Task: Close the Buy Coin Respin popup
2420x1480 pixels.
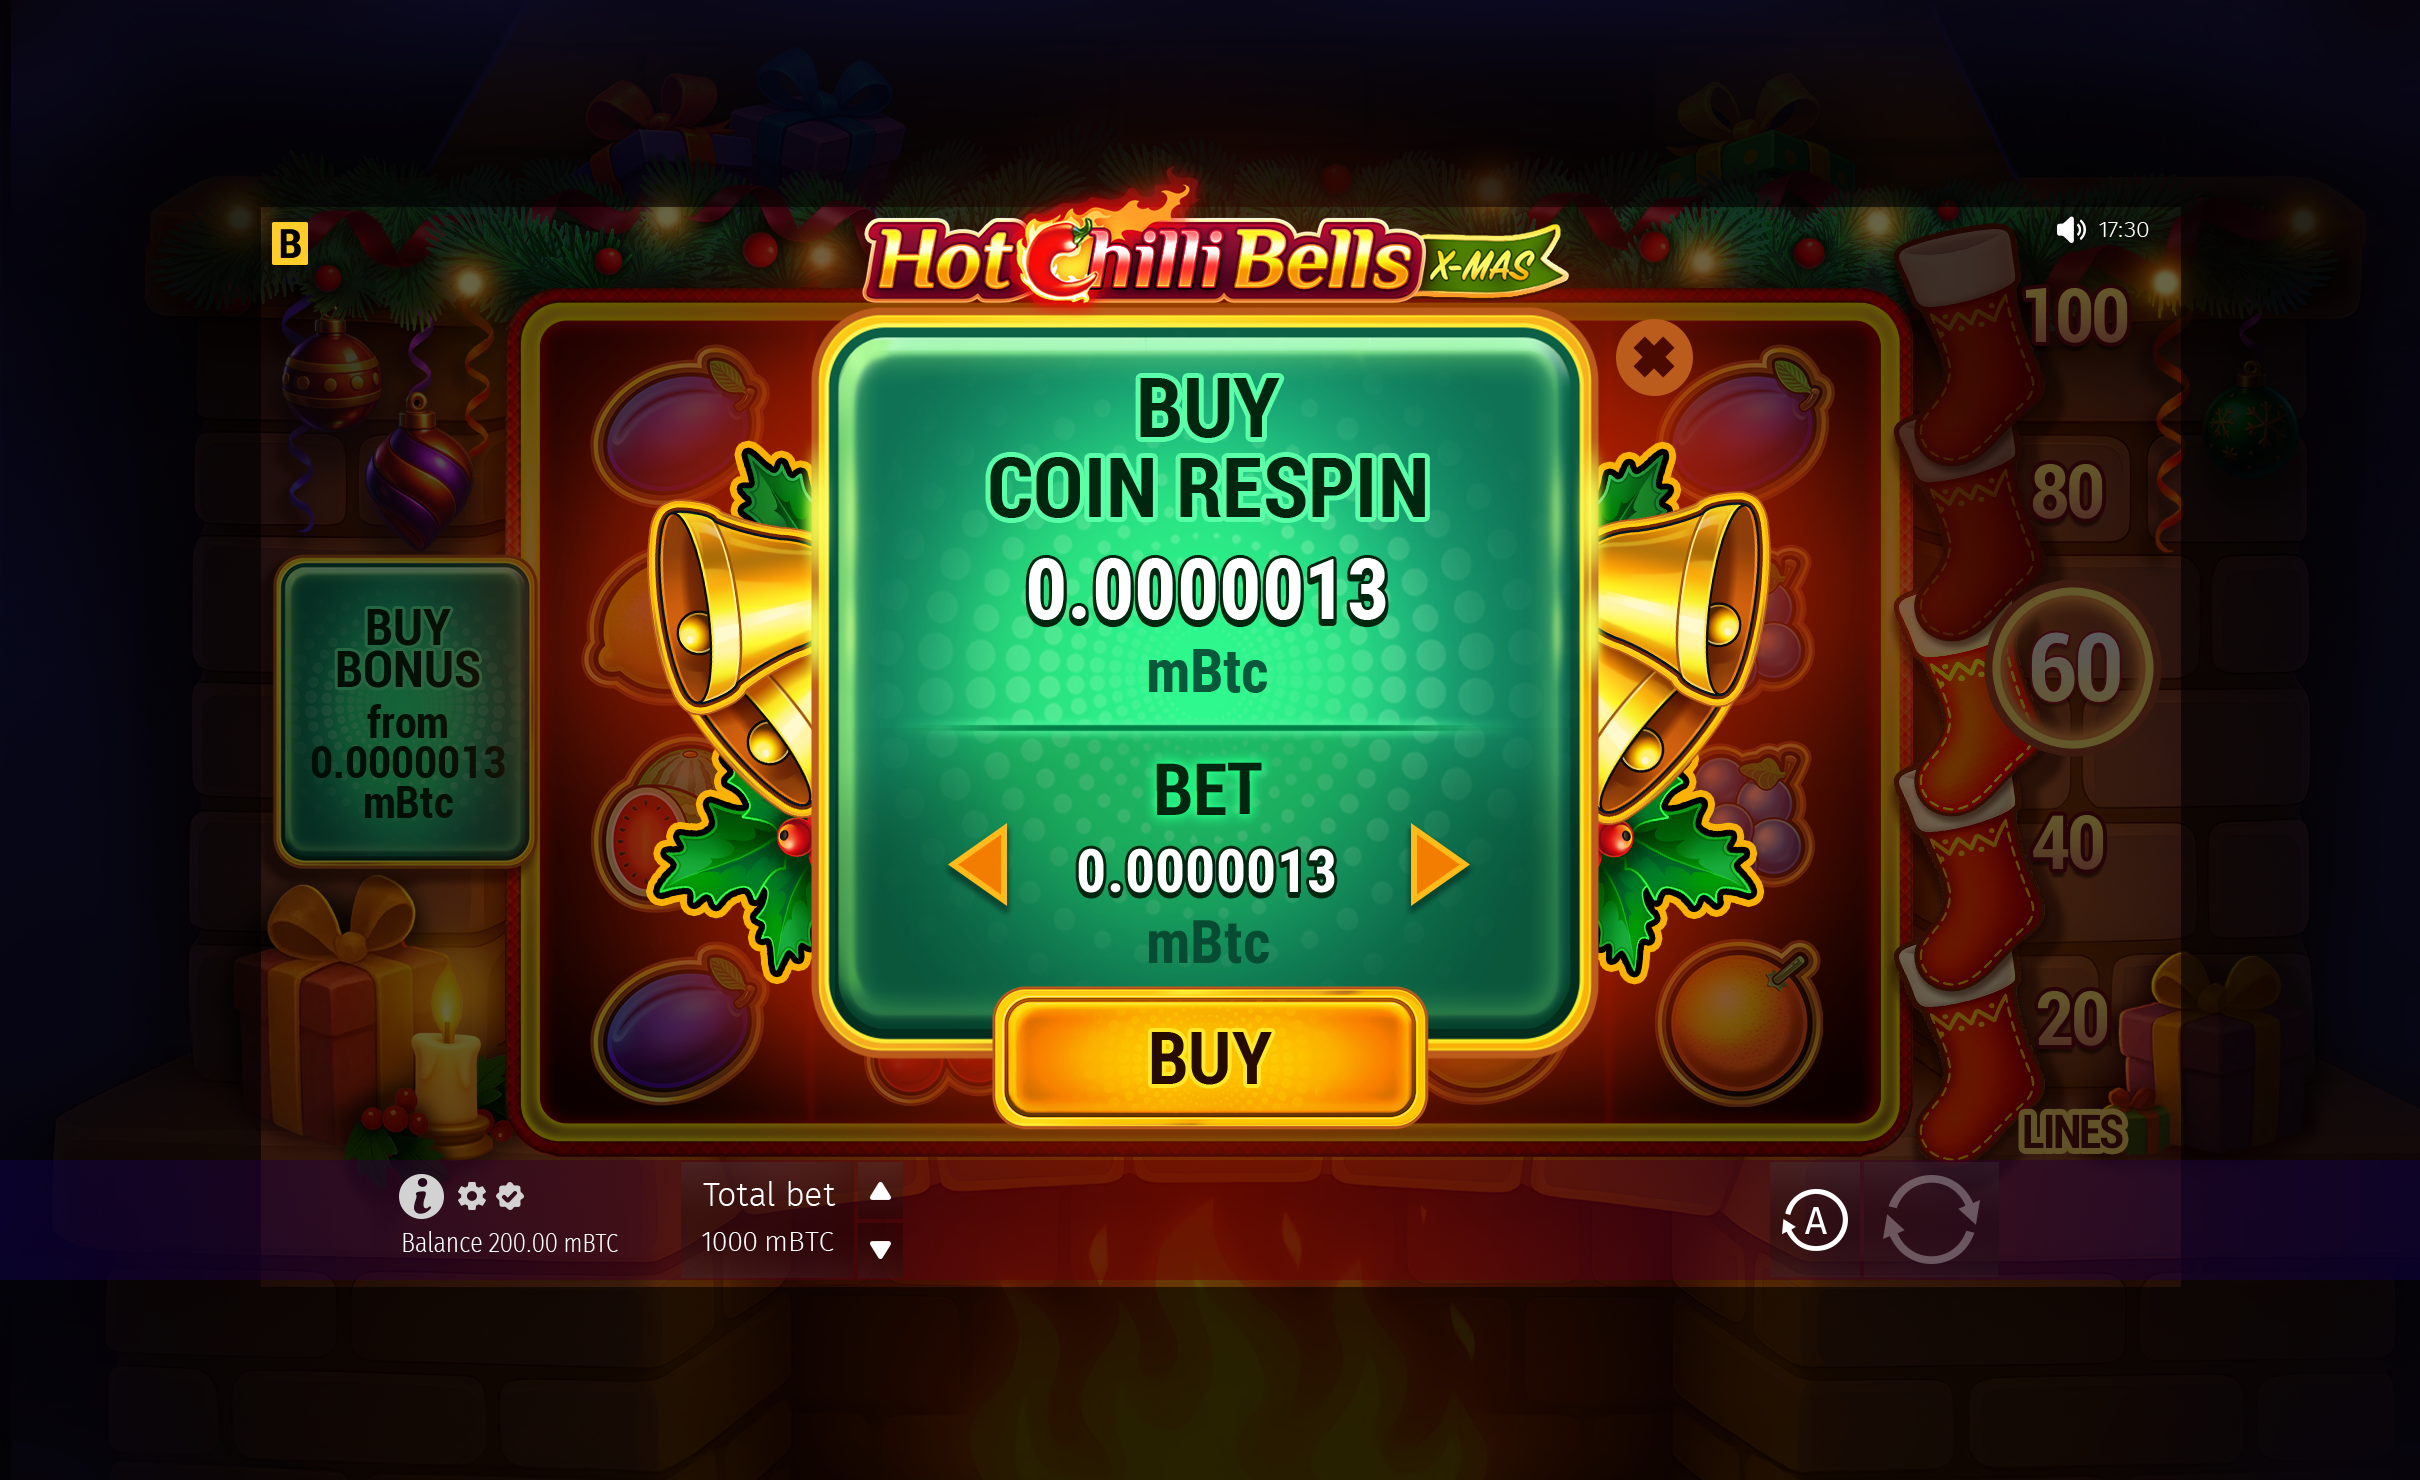Action: click(x=1654, y=357)
